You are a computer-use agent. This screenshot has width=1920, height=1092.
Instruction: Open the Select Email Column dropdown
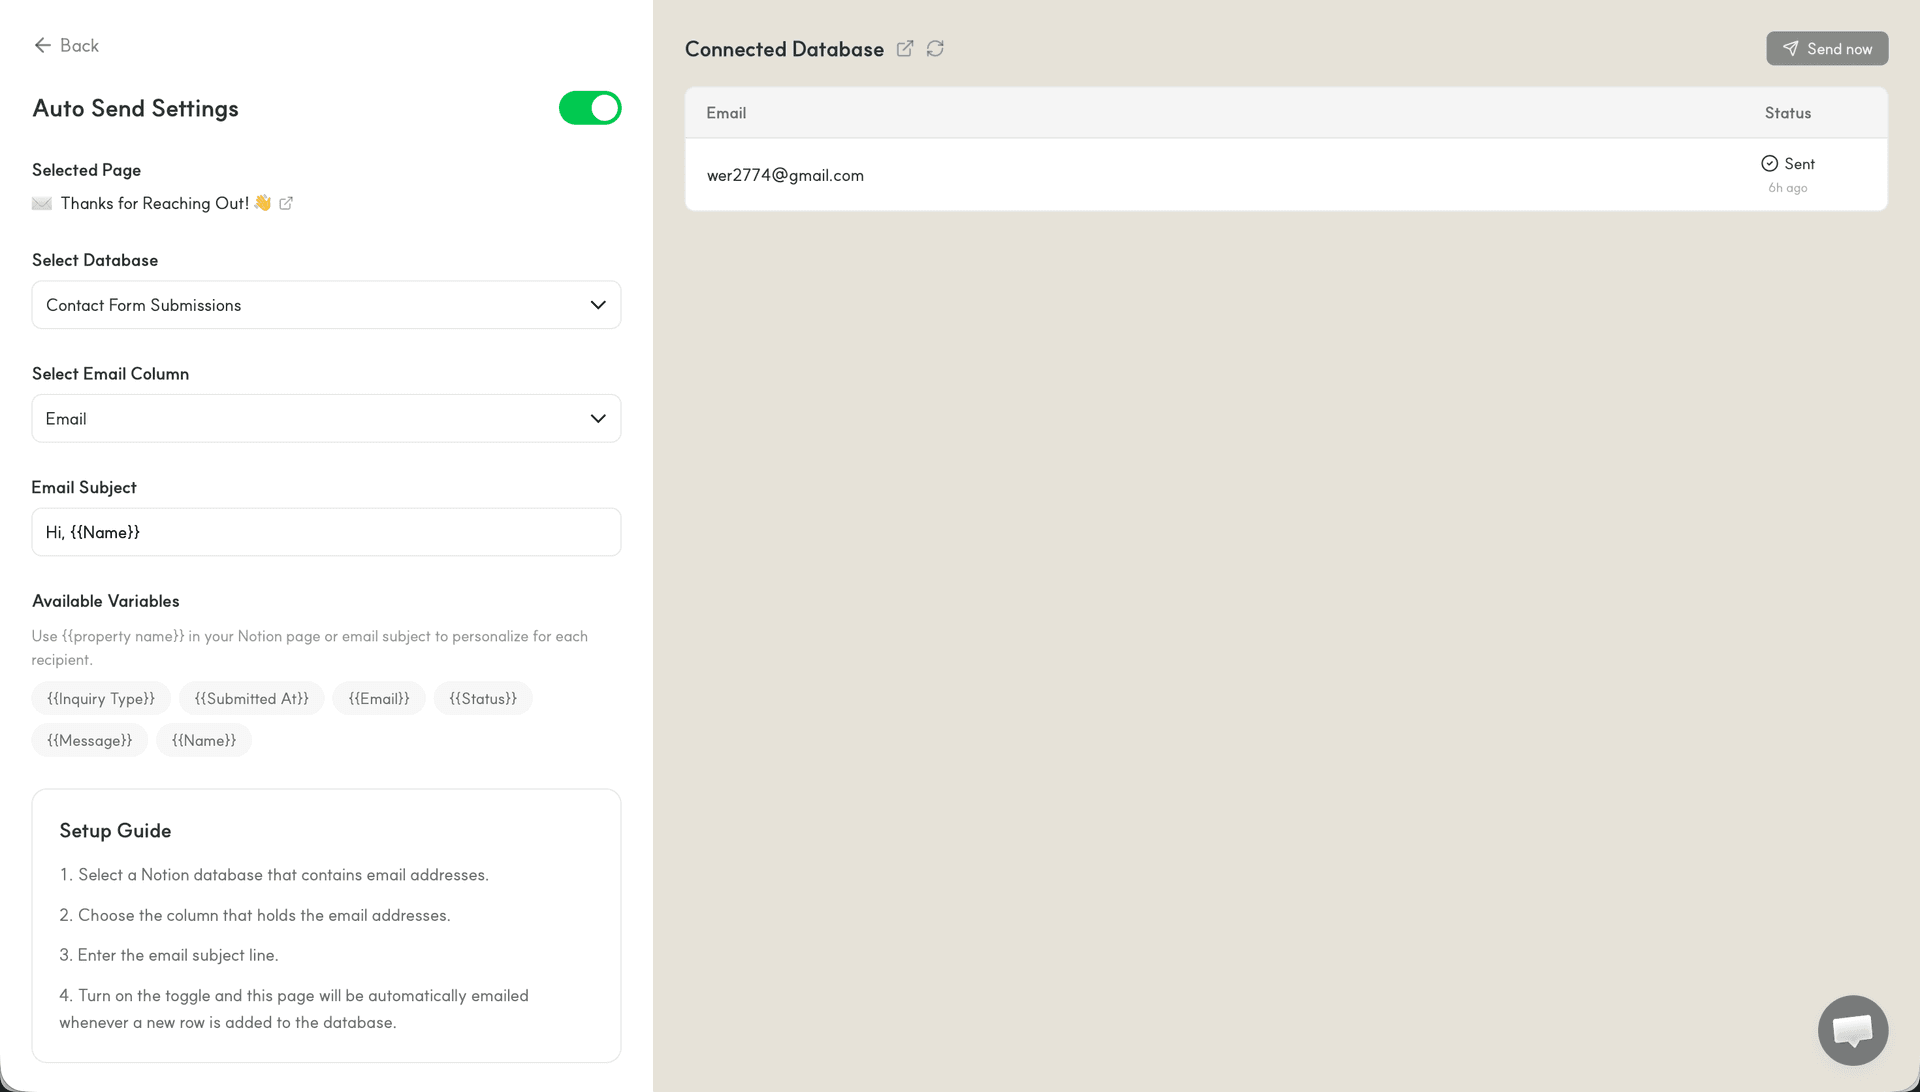(326, 418)
